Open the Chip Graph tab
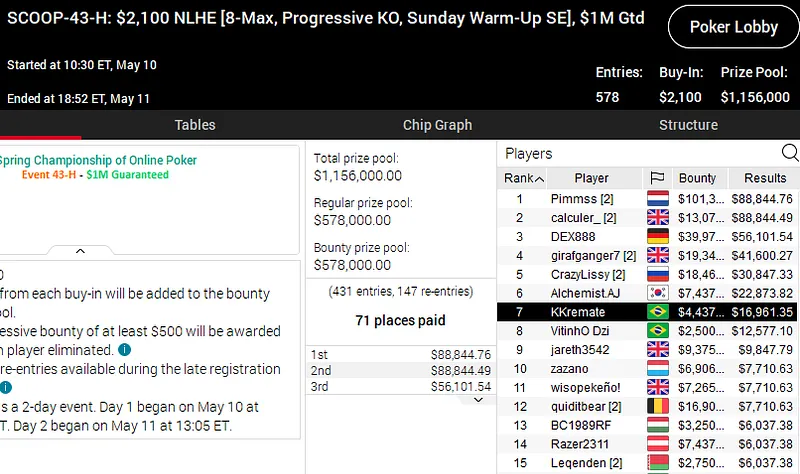 437,125
